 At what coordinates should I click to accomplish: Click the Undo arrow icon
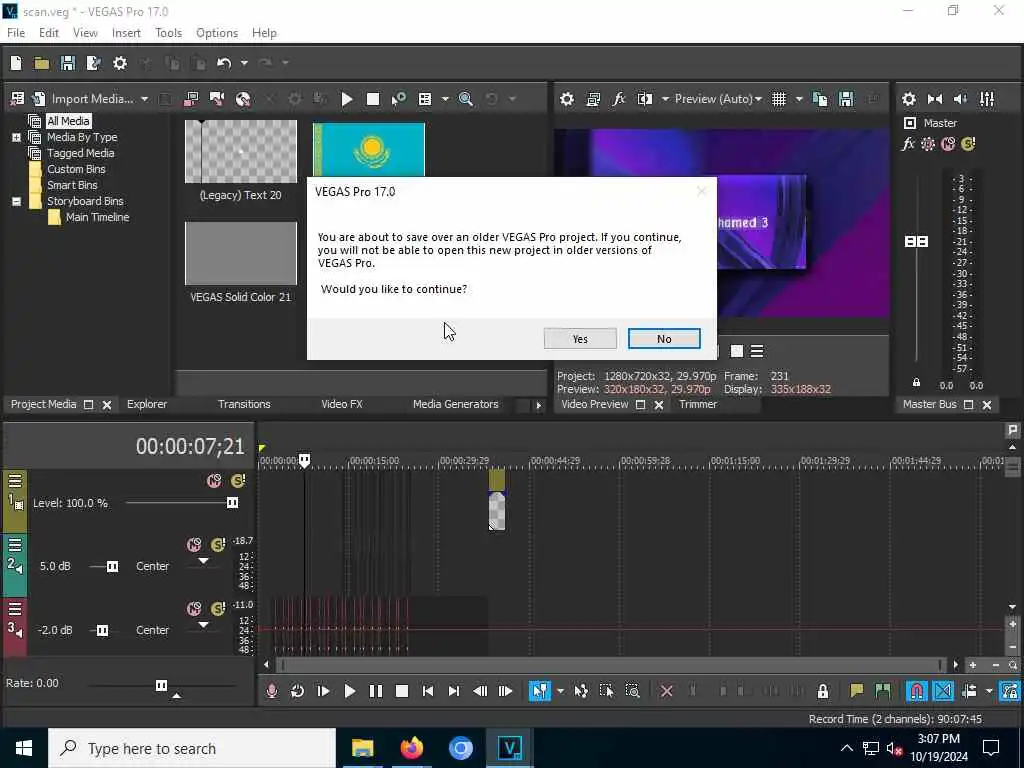[x=224, y=63]
